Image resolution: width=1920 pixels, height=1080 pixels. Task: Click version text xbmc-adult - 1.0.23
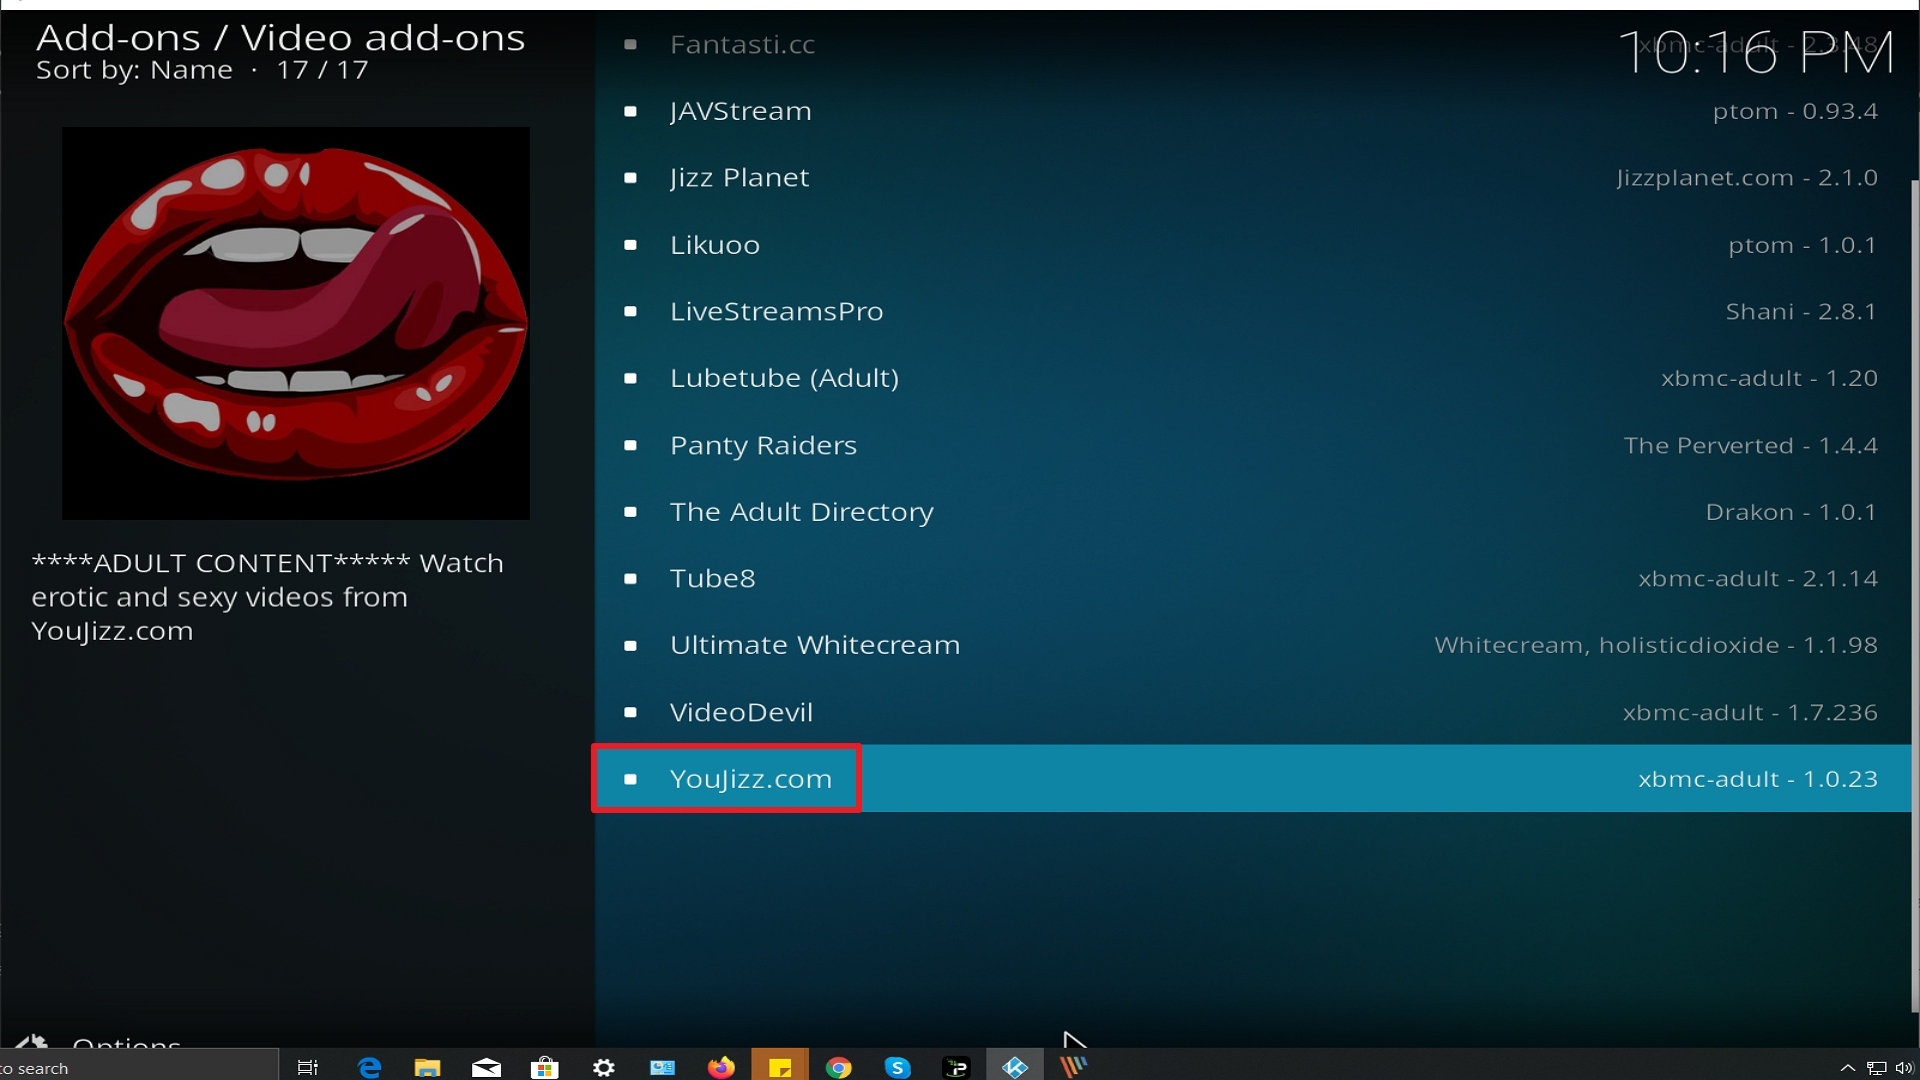tap(1758, 779)
